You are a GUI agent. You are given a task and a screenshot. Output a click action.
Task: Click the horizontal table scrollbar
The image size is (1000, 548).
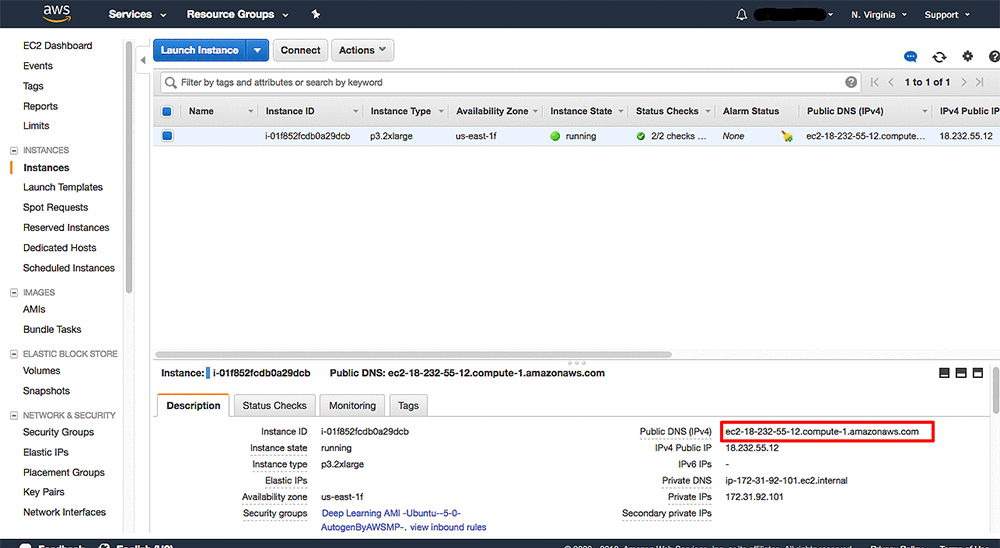click(x=413, y=354)
